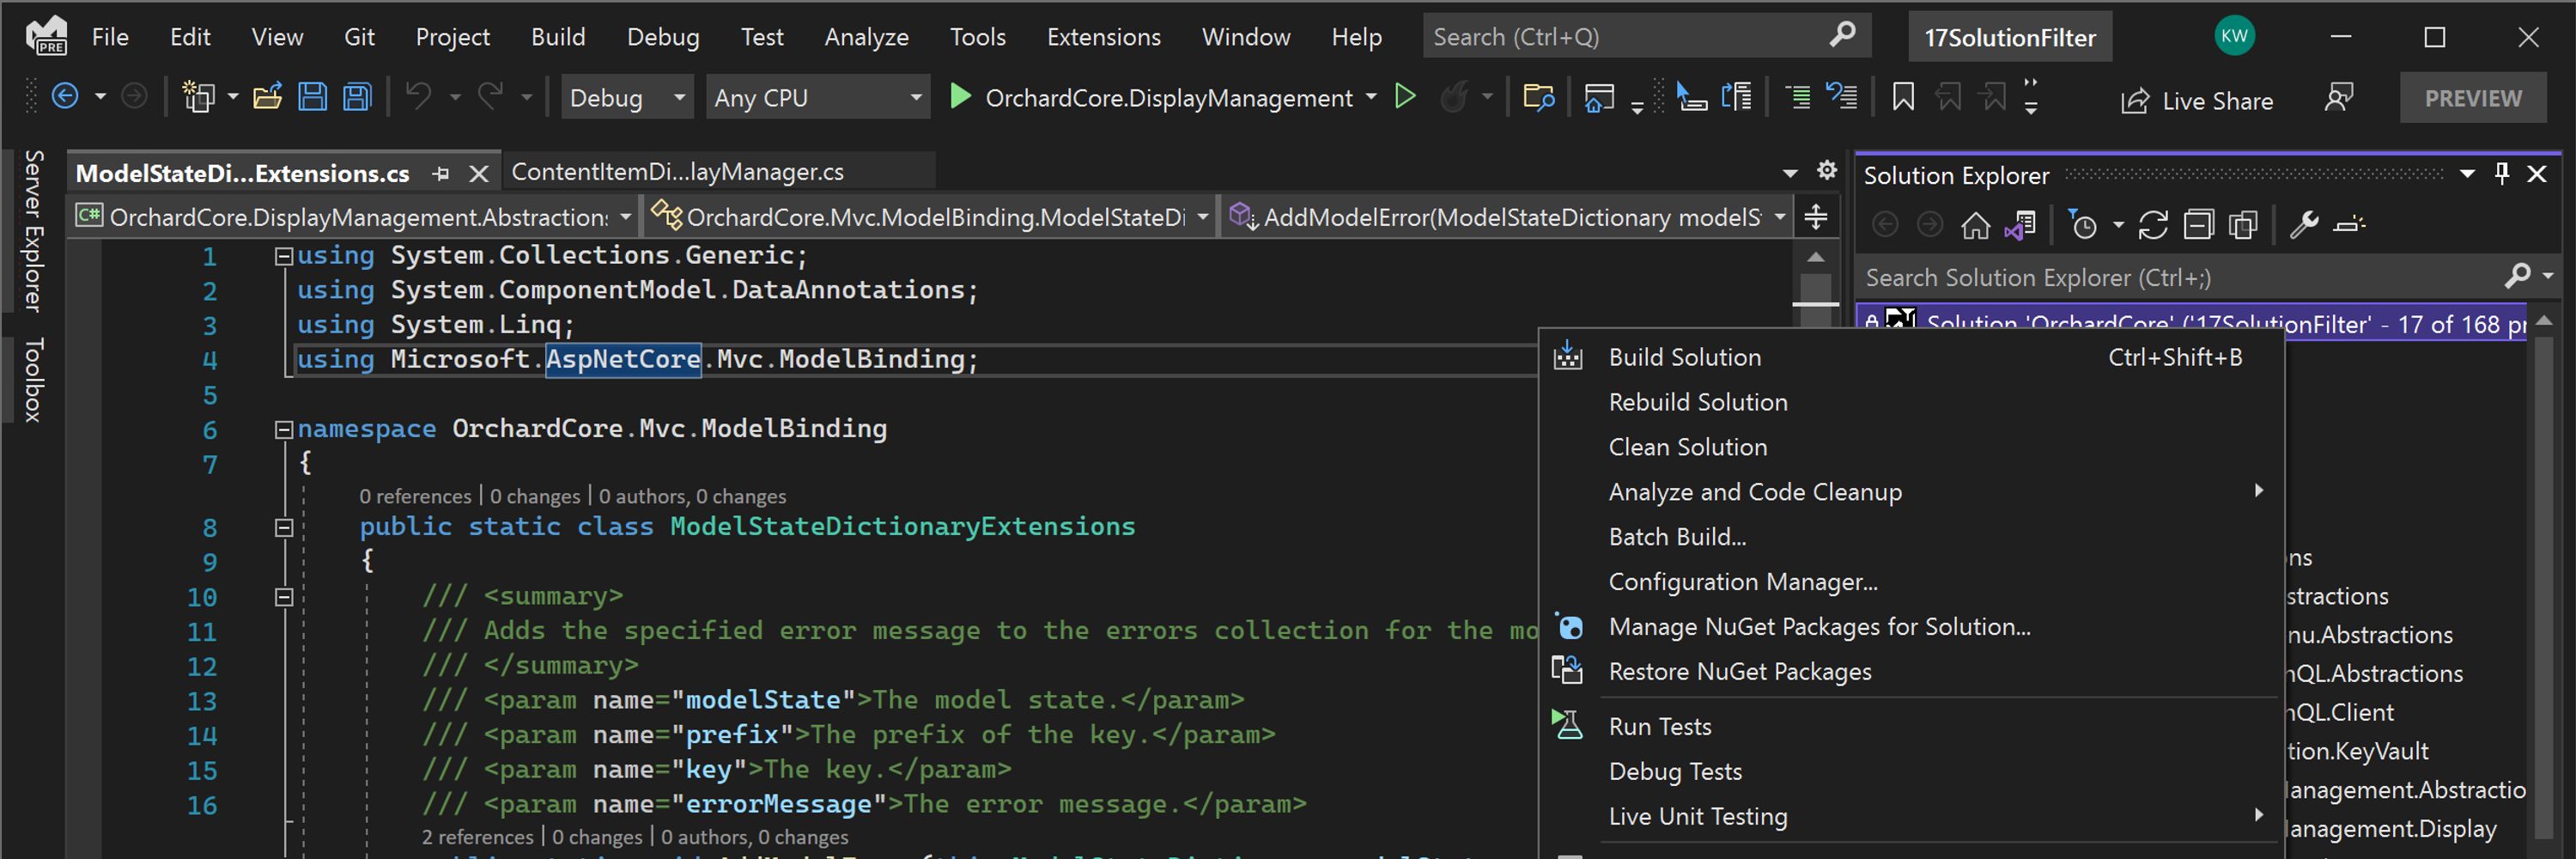This screenshot has width=2576, height=859.
Task: Click the Open File folder icon
Action: [267, 97]
